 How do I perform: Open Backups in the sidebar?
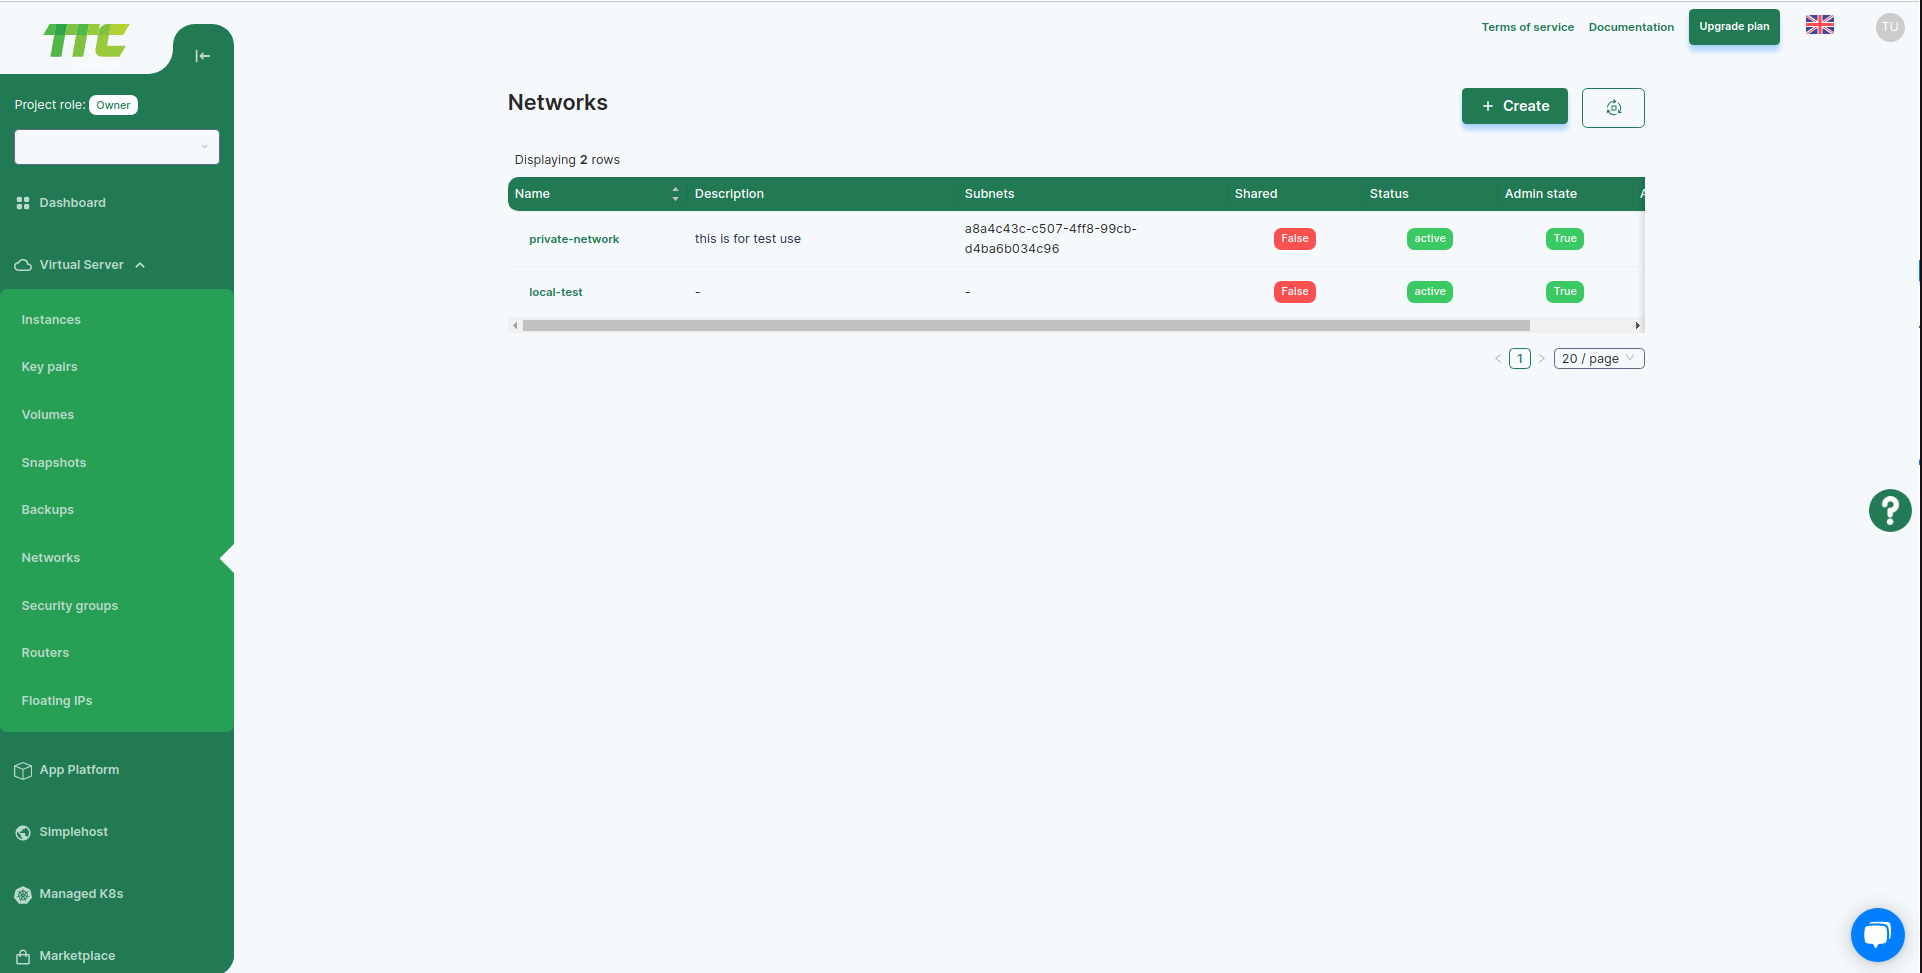pyautogui.click(x=48, y=510)
